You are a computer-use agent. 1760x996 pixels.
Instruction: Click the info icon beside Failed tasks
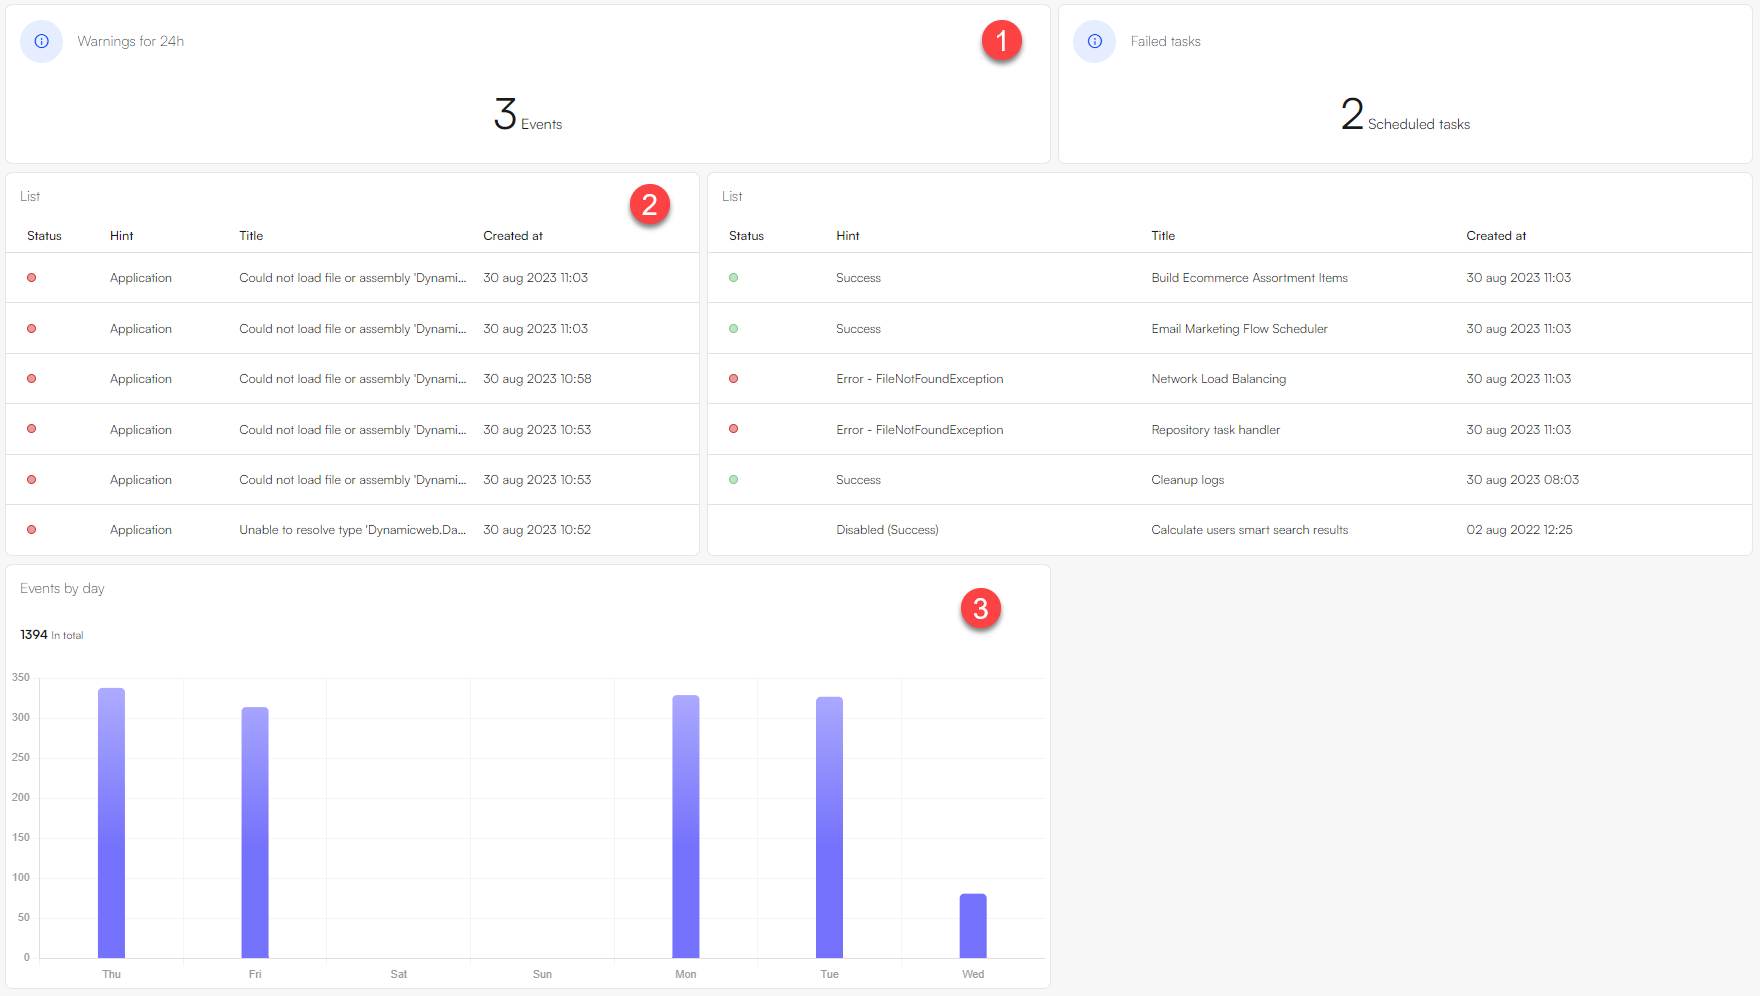tap(1094, 41)
